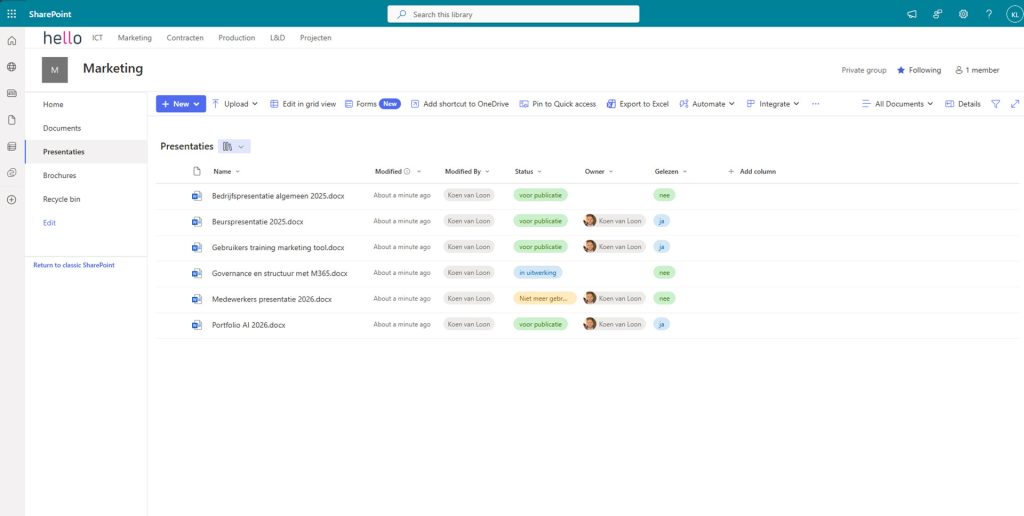Click the filter funnel icon
This screenshot has width=1024, height=516.
pyautogui.click(x=995, y=104)
